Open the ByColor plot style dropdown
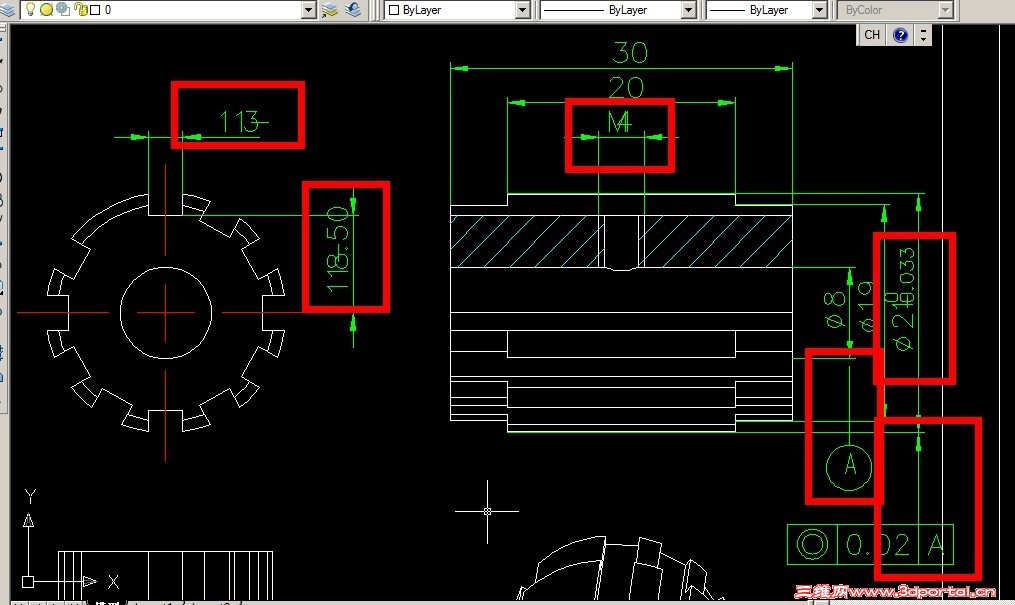 coord(946,10)
